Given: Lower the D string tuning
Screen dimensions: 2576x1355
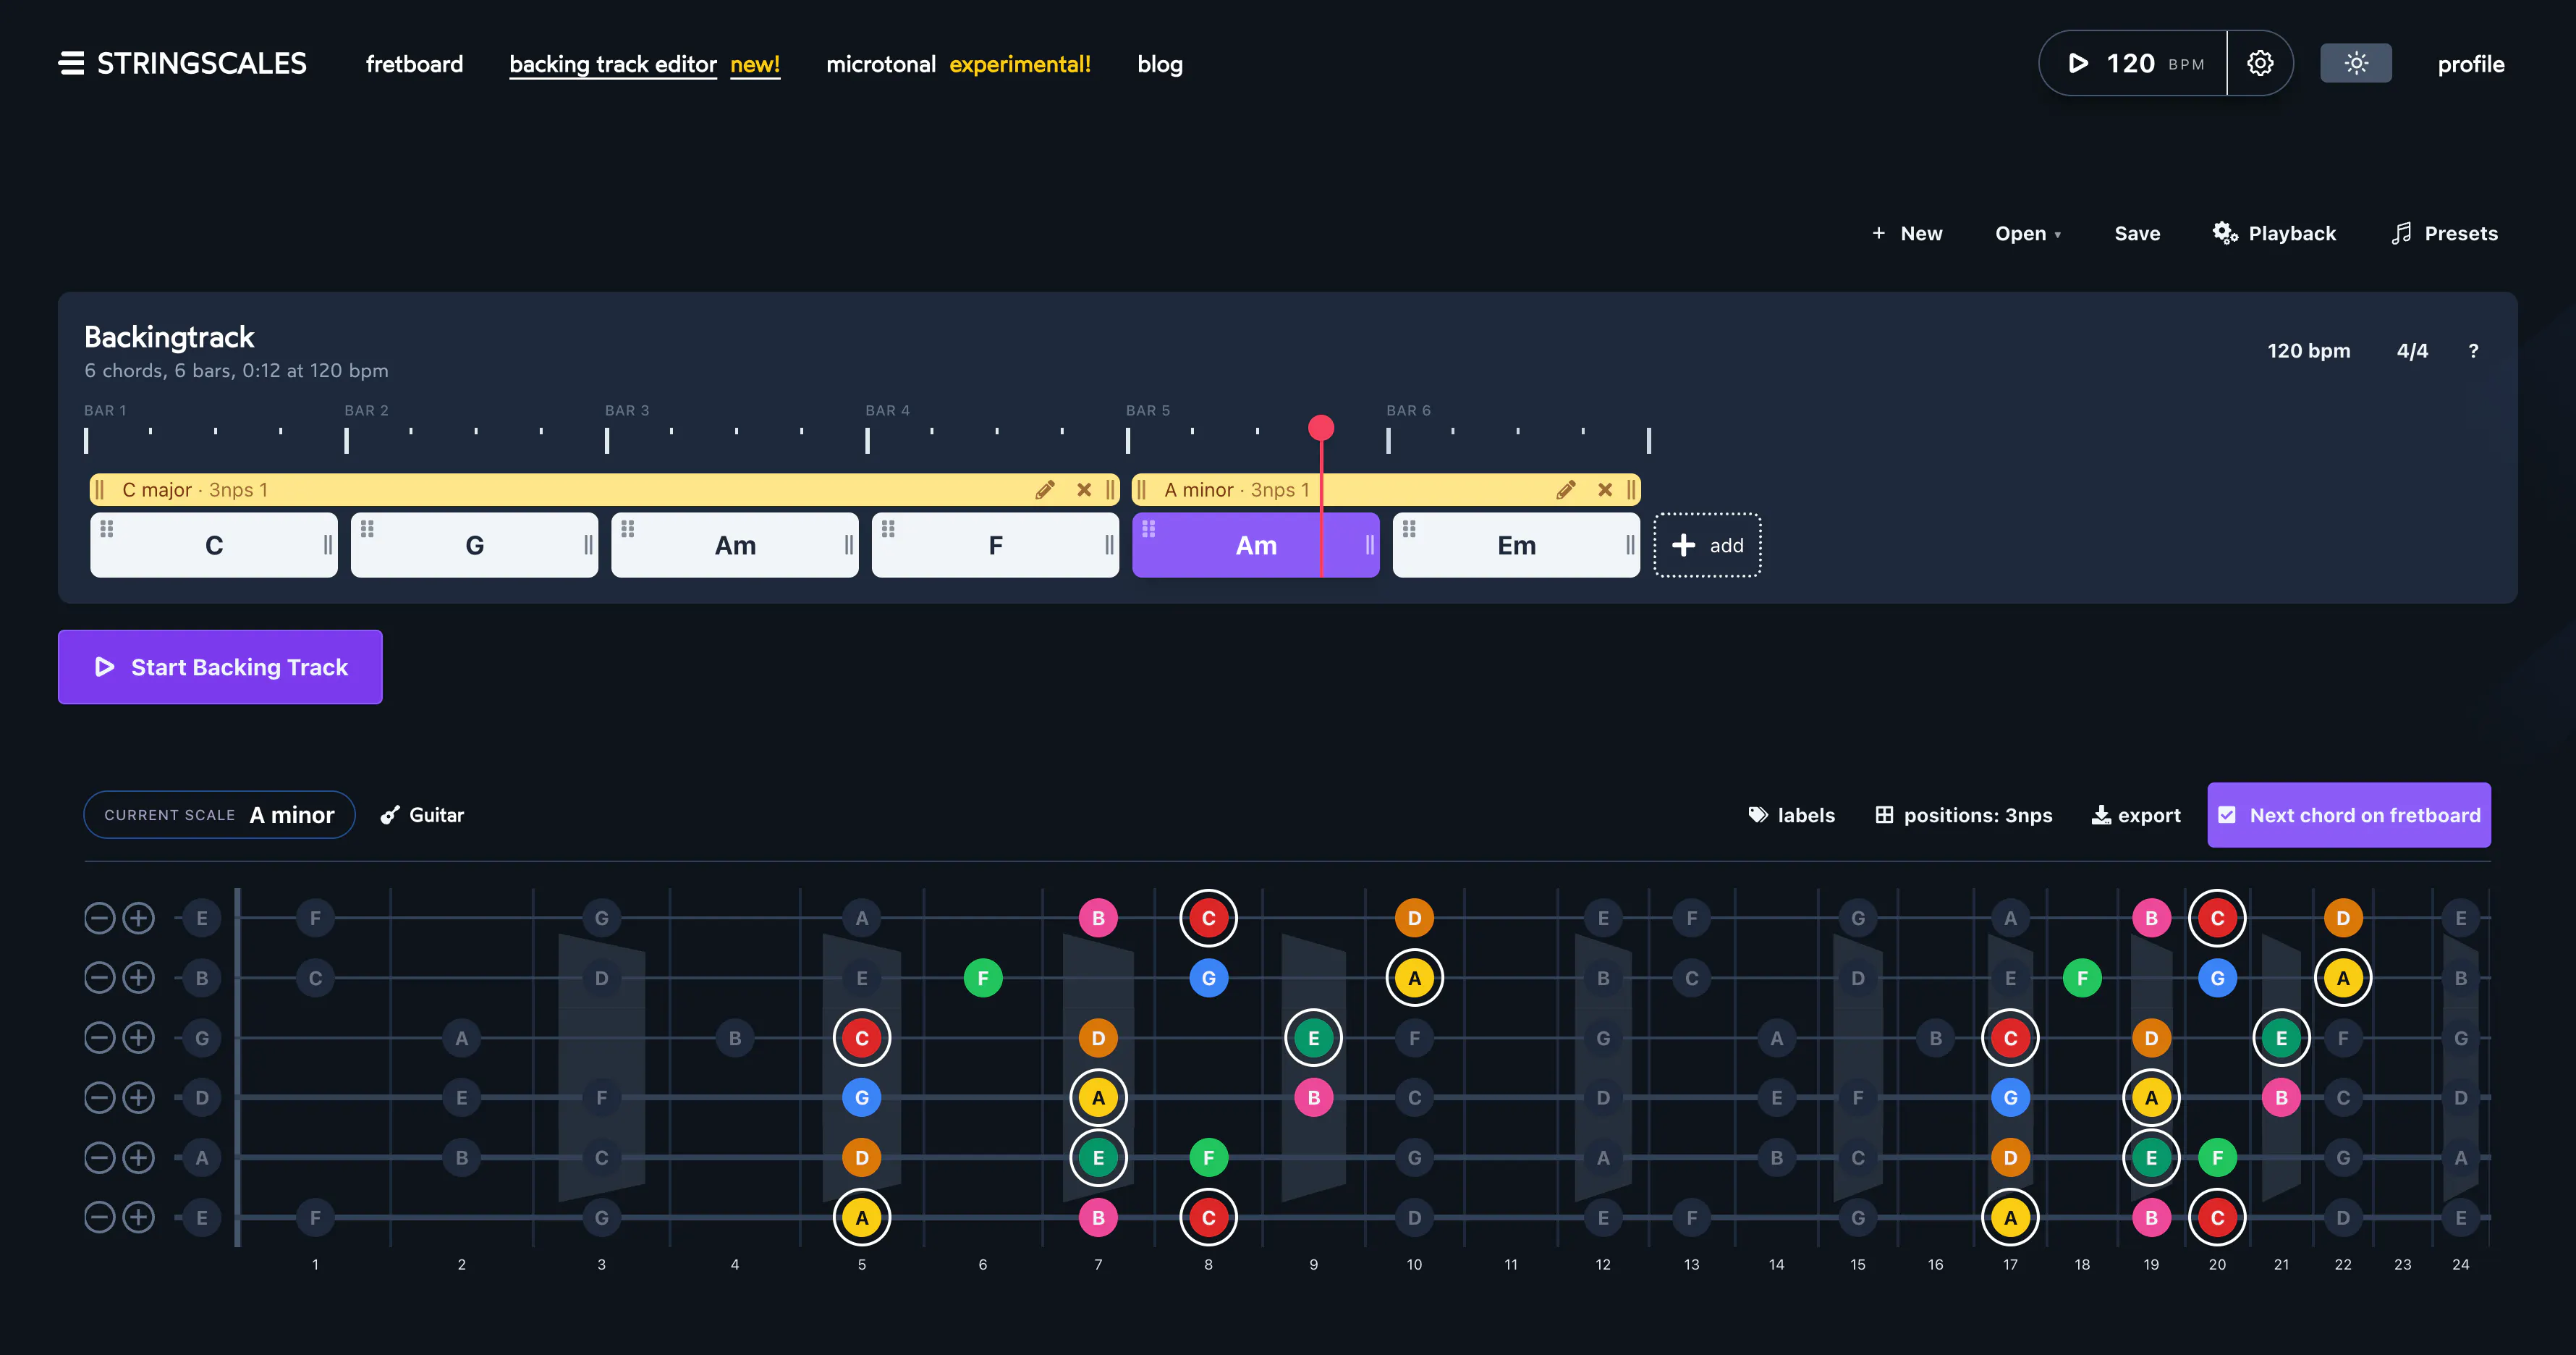Looking at the screenshot, I should tap(99, 1098).
